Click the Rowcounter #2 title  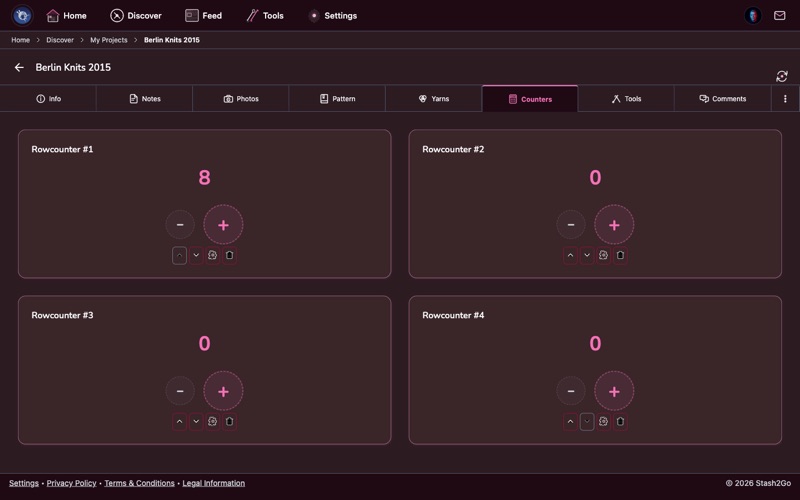click(453, 149)
